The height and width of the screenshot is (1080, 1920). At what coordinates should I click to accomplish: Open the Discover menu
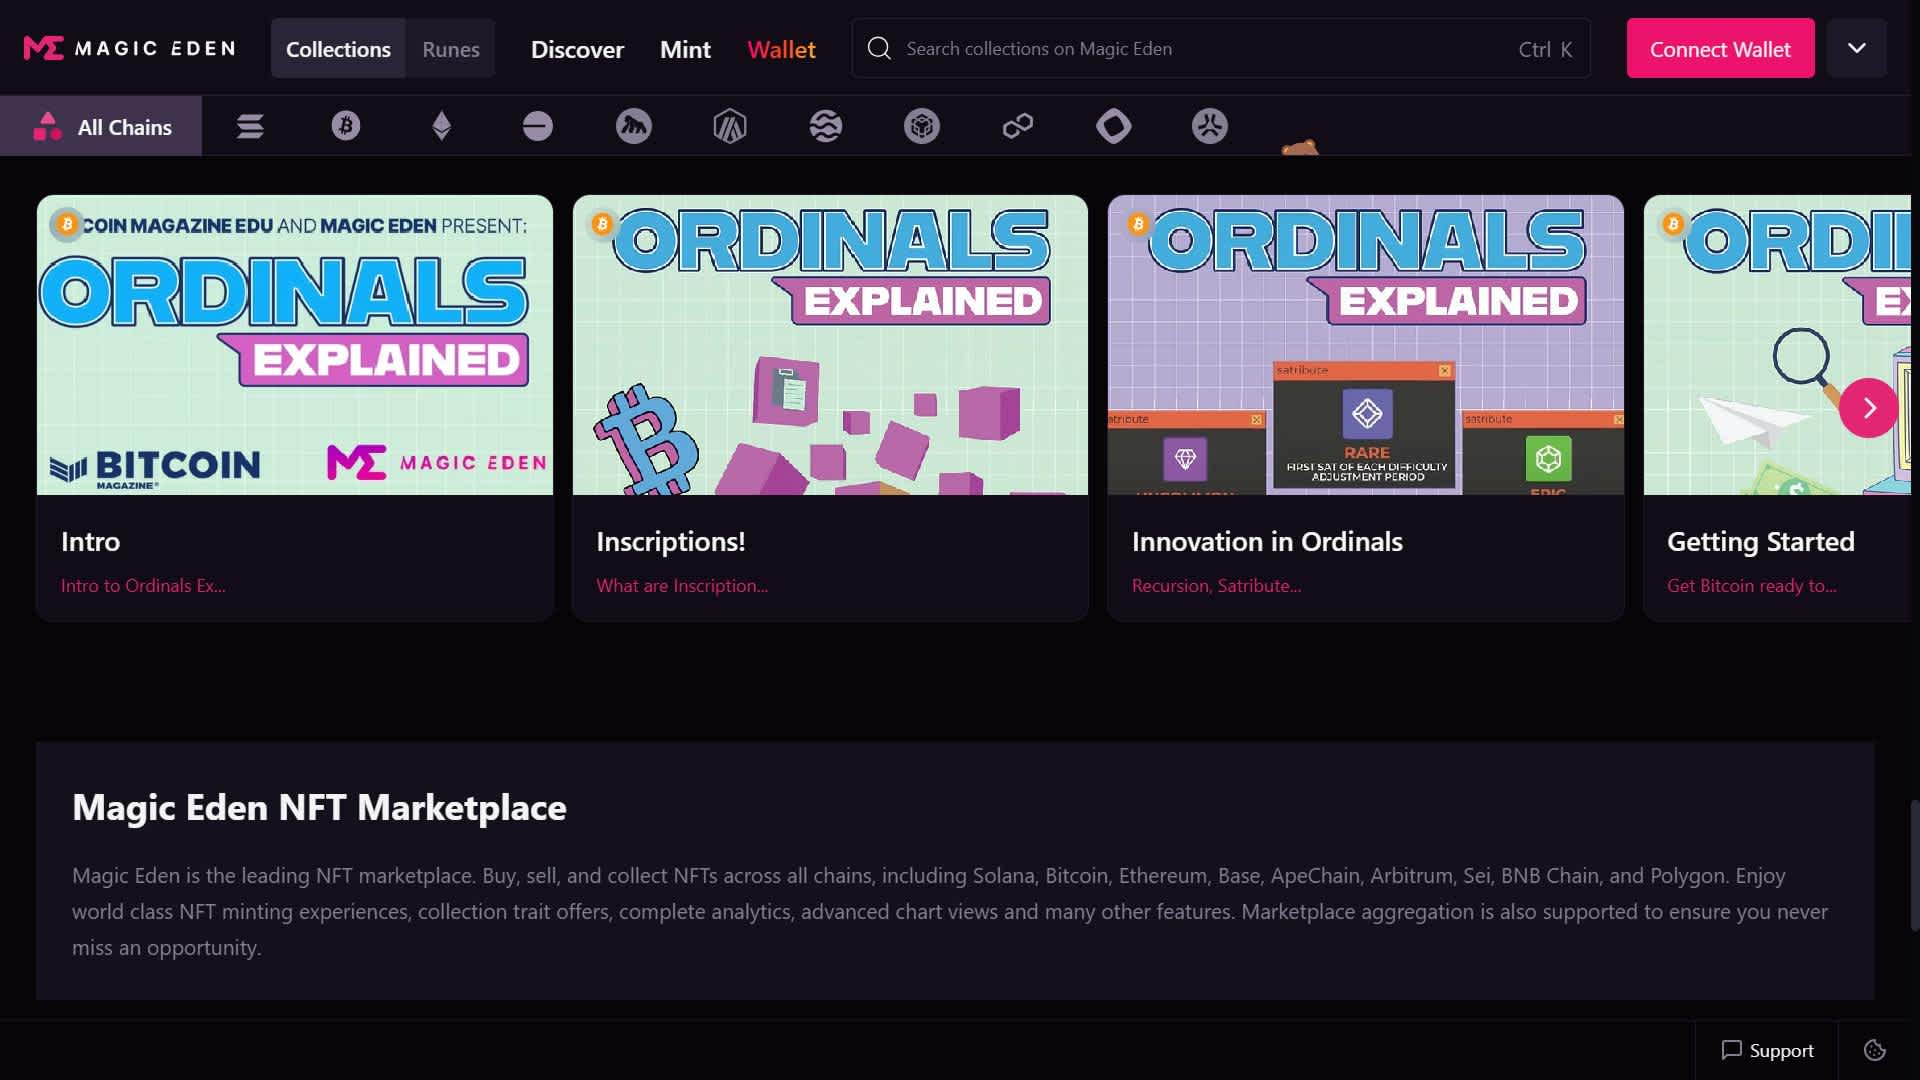pyautogui.click(x=577, y=48)
